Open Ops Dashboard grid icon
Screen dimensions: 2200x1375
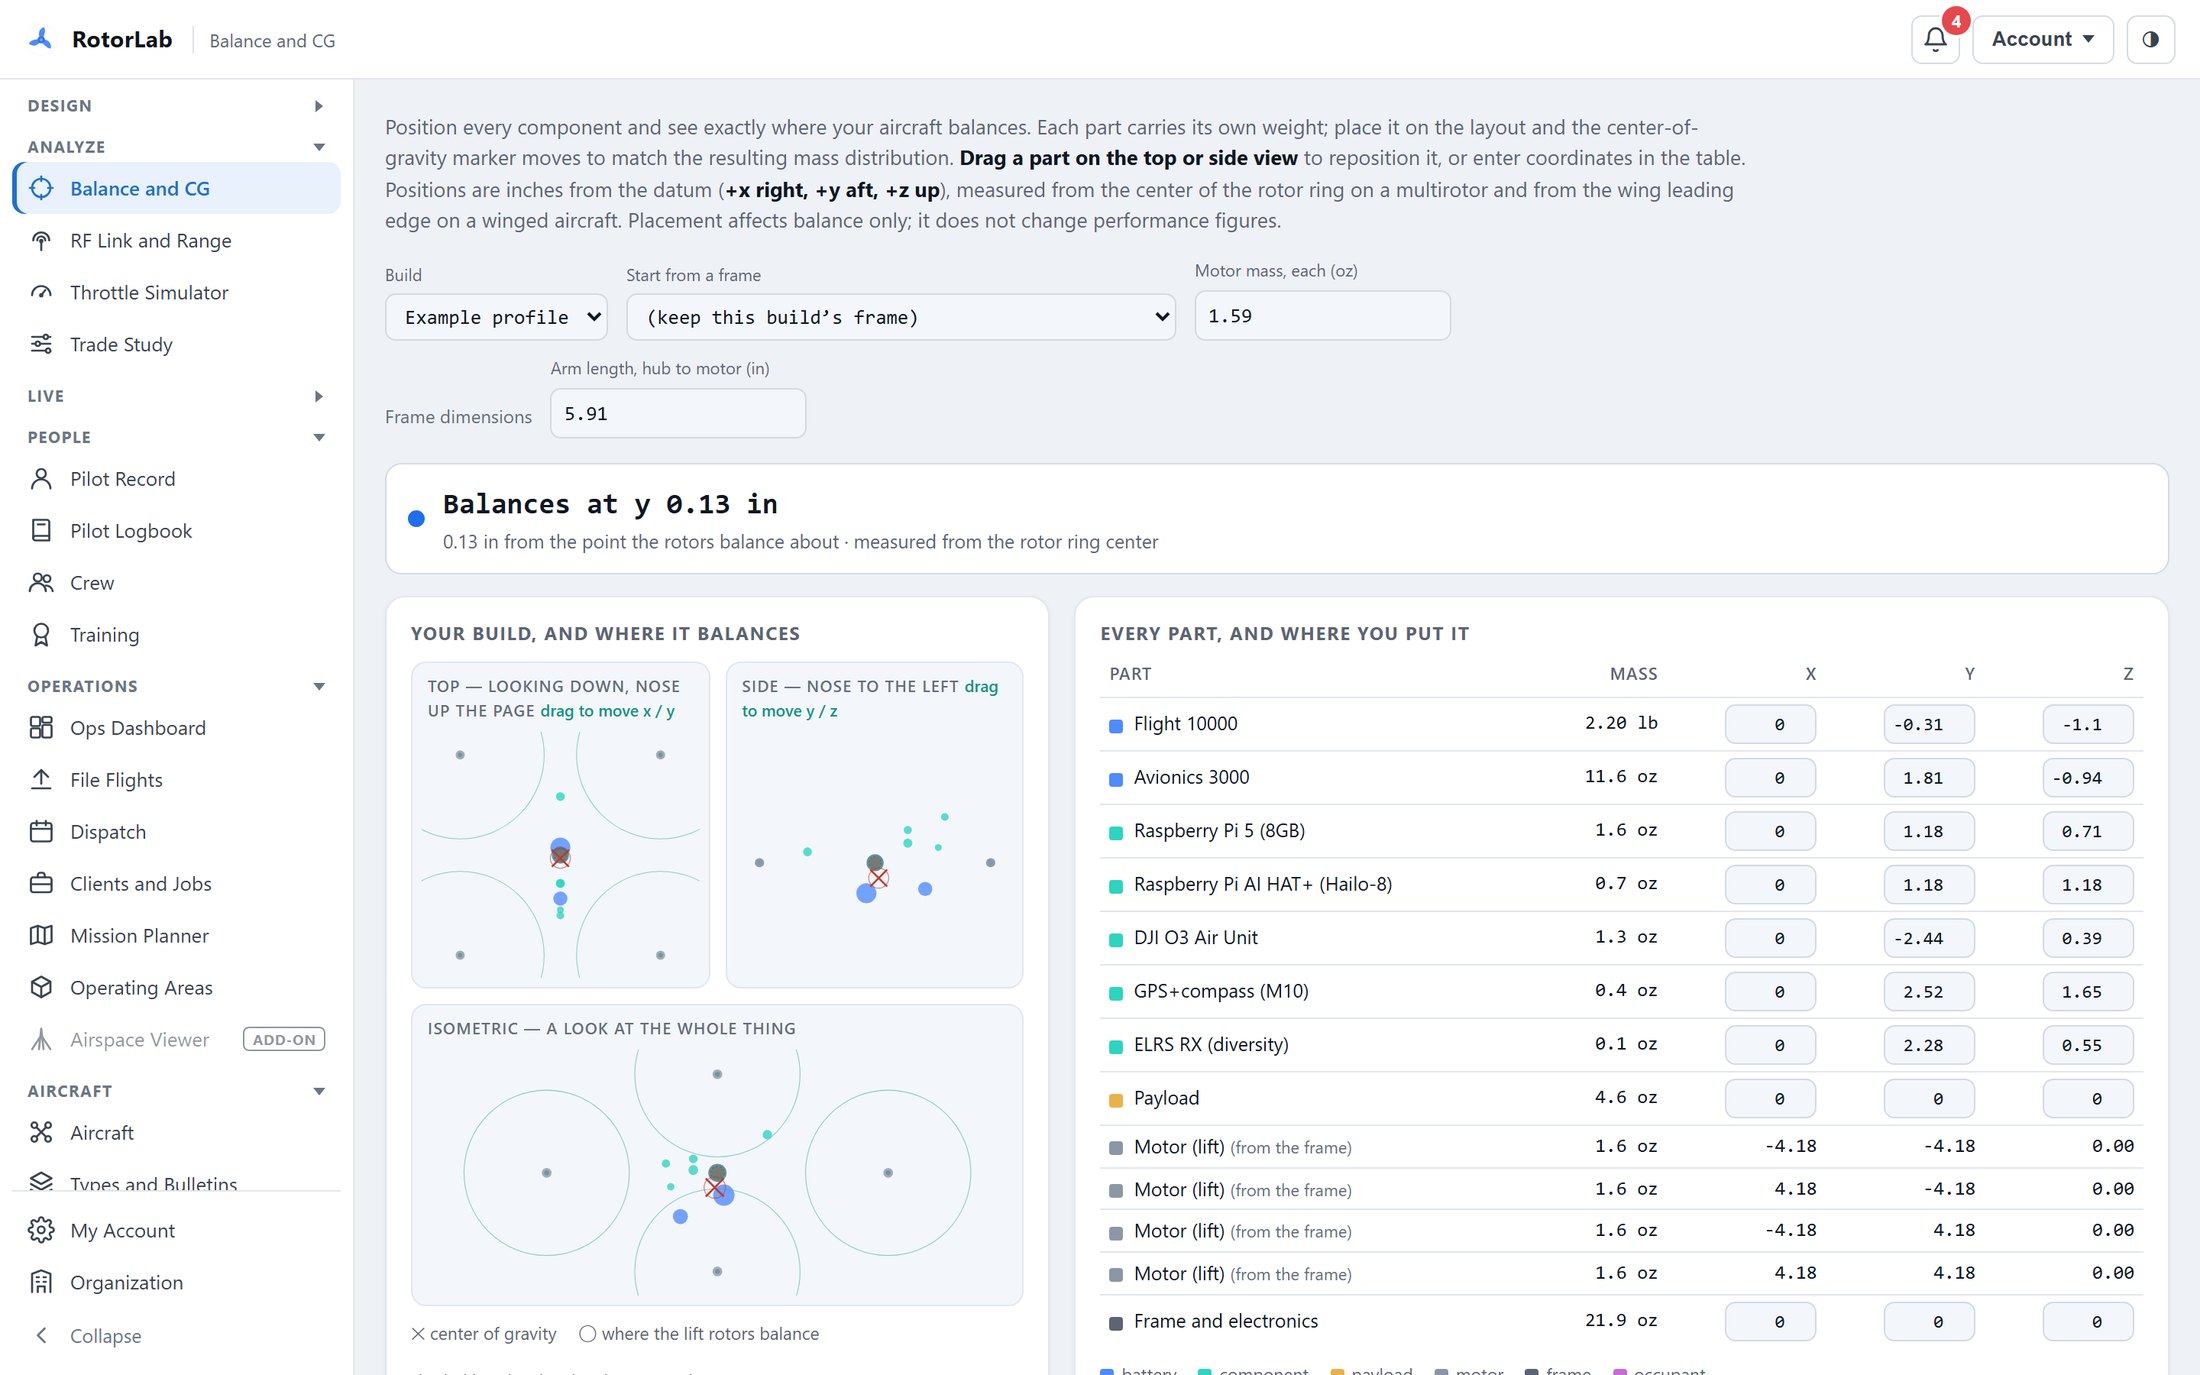click(41, 728)
